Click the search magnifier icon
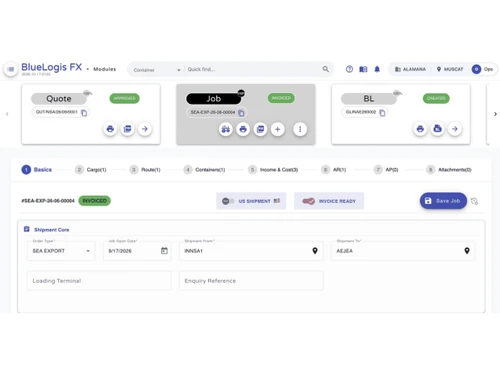500x375 pixels. [325, 69]
